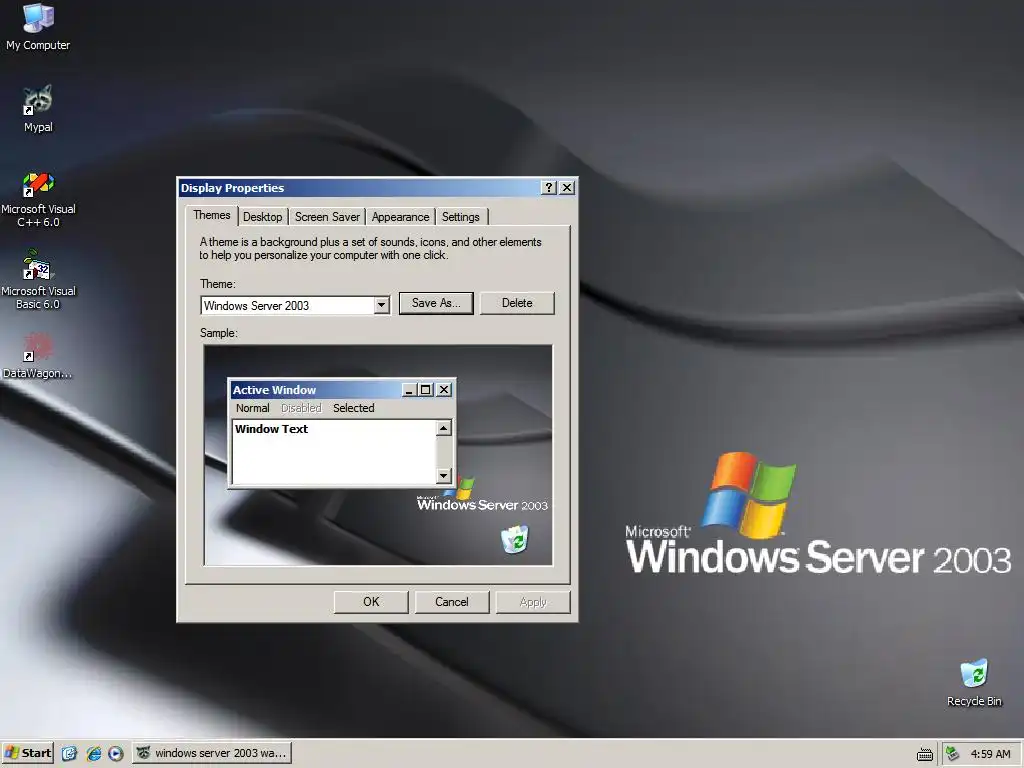
Task: Click sample window maximize button
Action: (426, 390)
